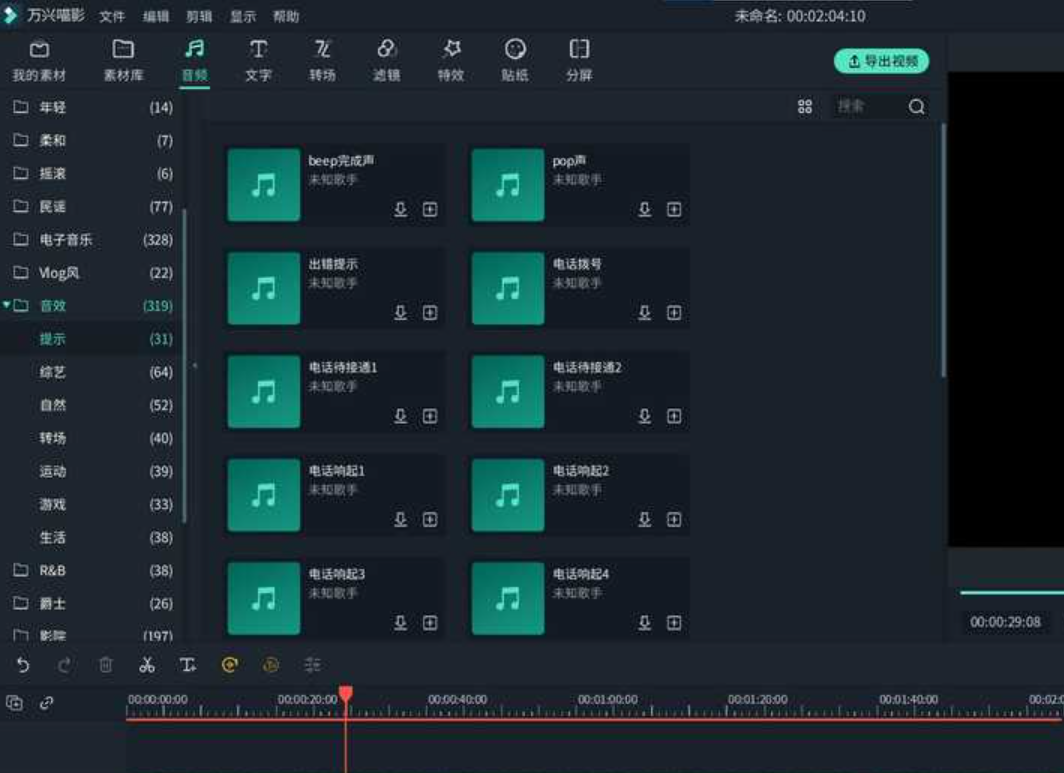The width and height of the screenshot is (1064, 773).
Task: Add 电话待接通2 to the project
Action: (x=674, y=416)
